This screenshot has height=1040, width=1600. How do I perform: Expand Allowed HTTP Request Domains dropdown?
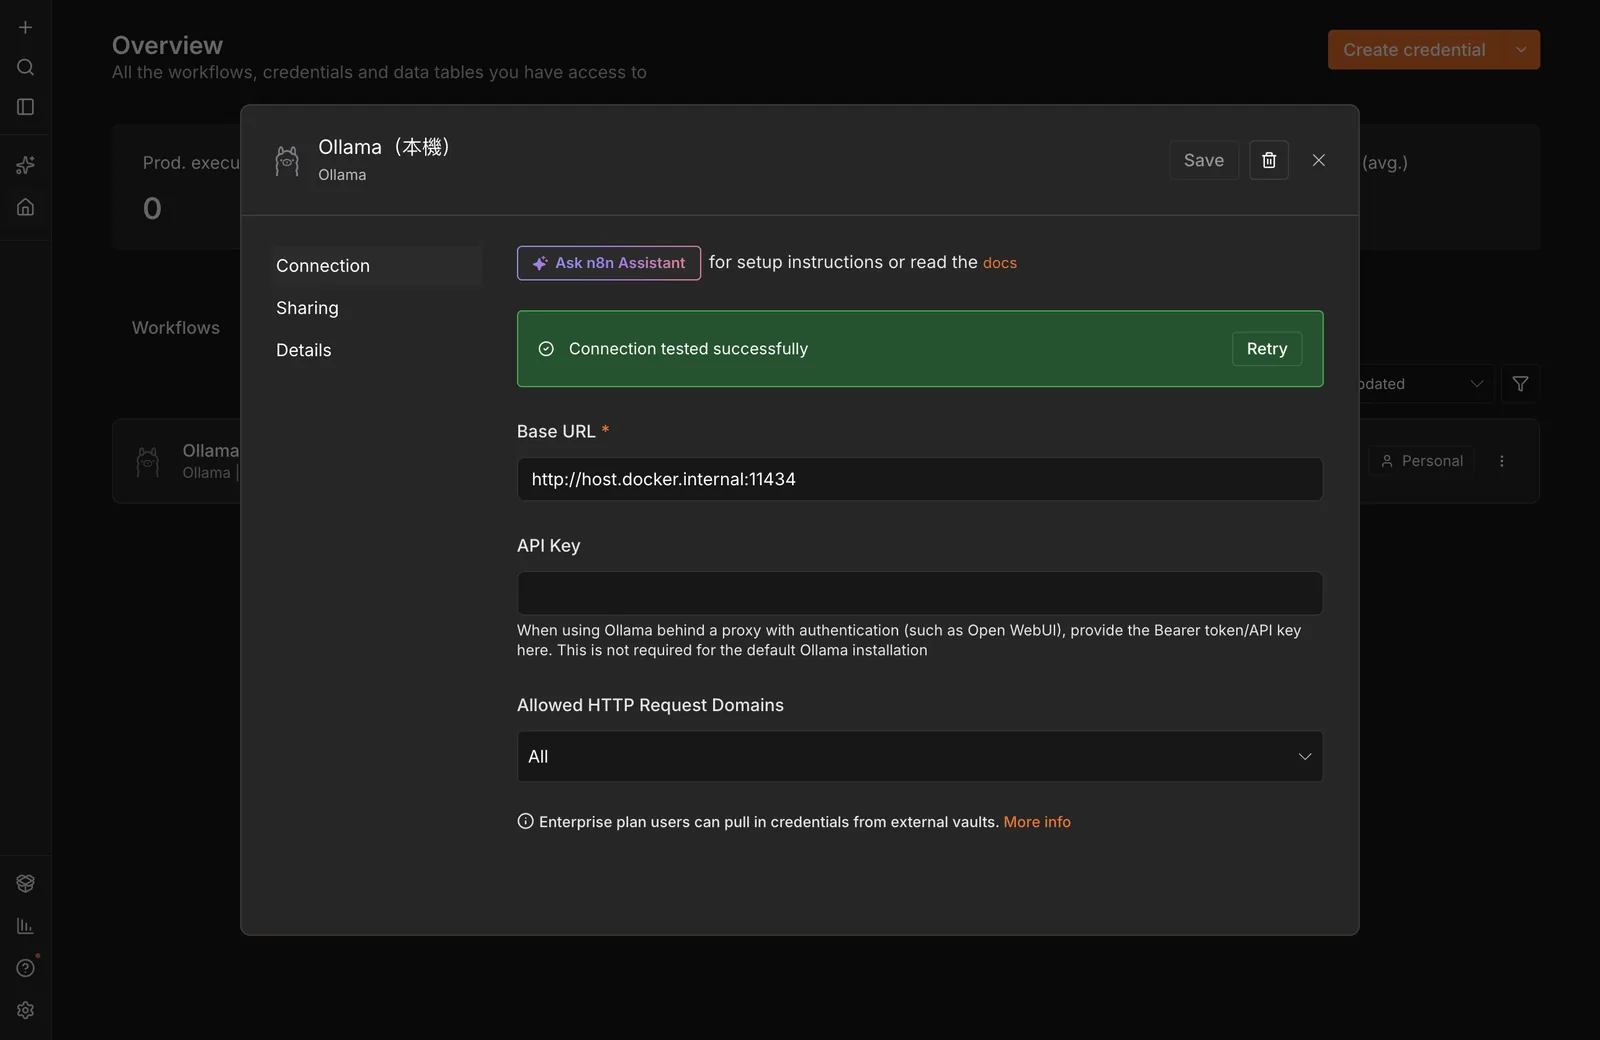click(920, 757)
